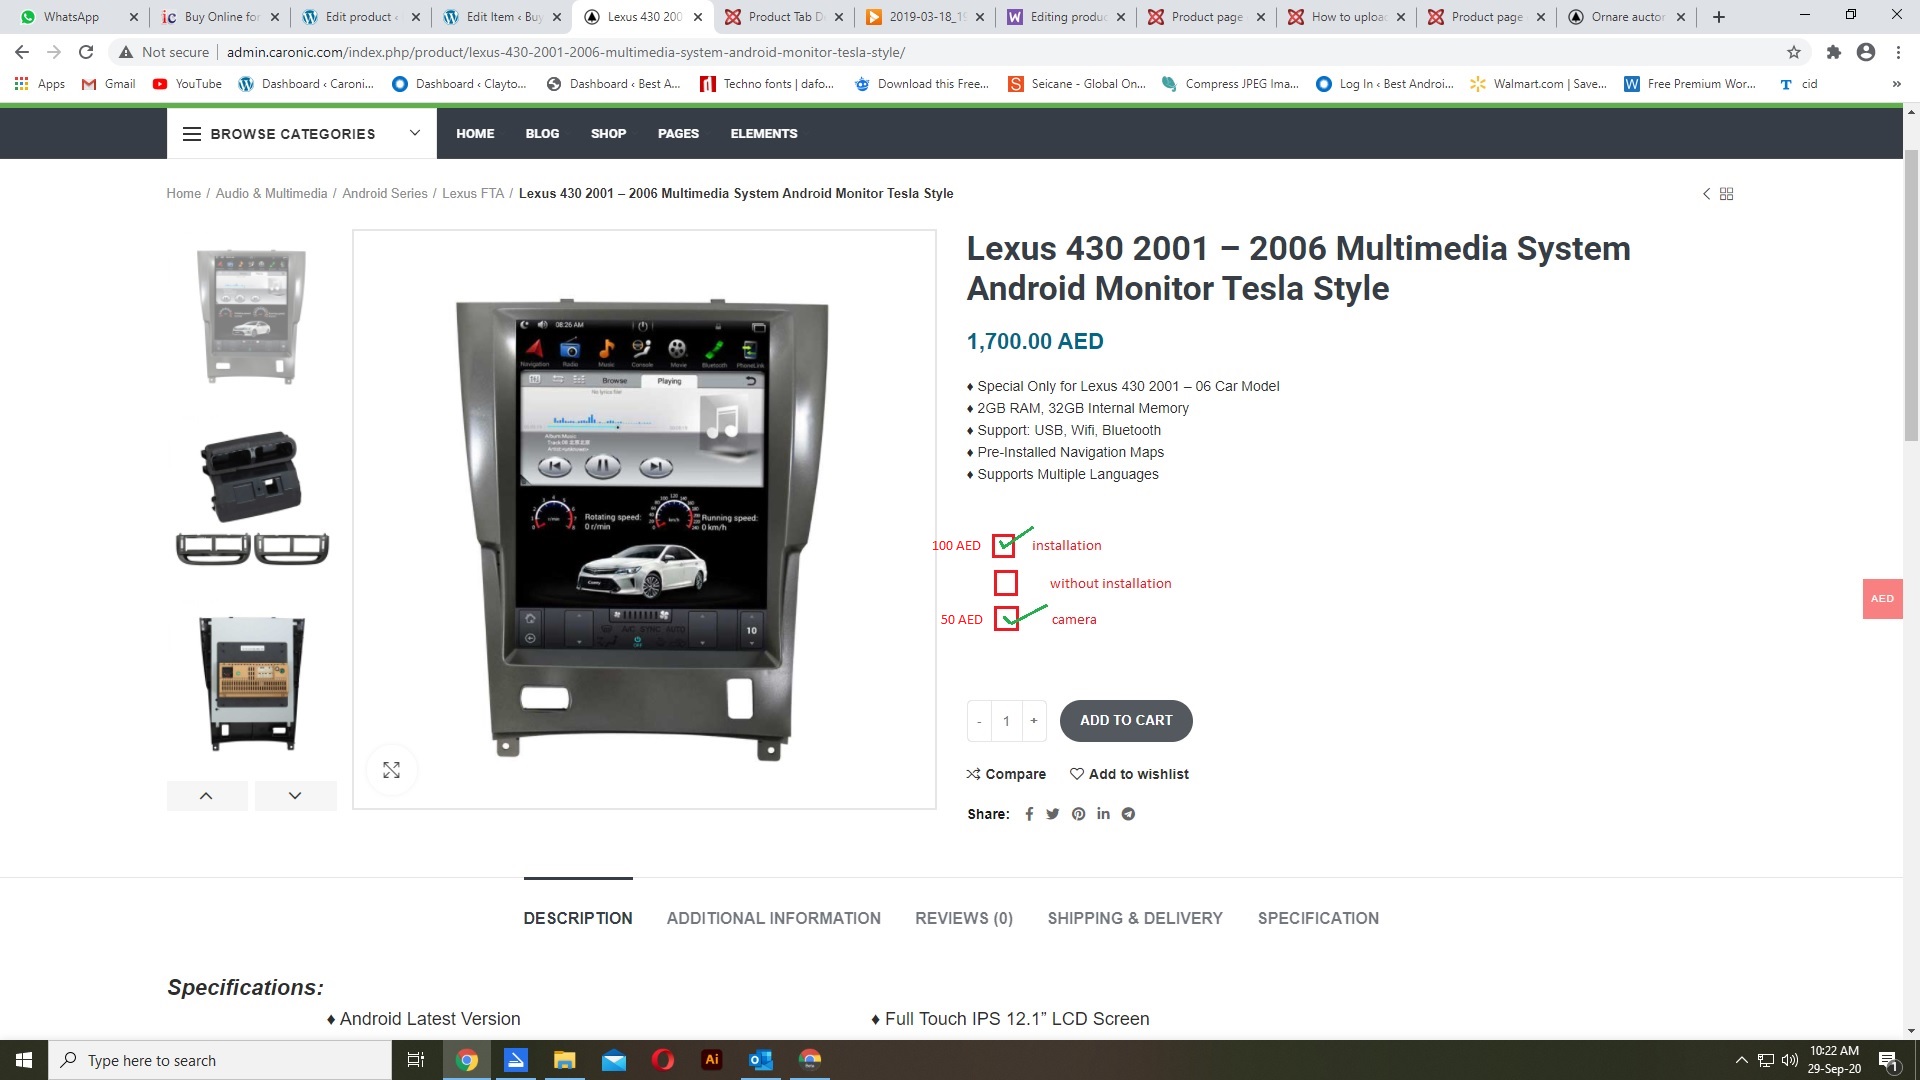Open the Chrome profile avatar menu
The height and width of the screenshot is (1080, 1920).
tap(1866, 52)
